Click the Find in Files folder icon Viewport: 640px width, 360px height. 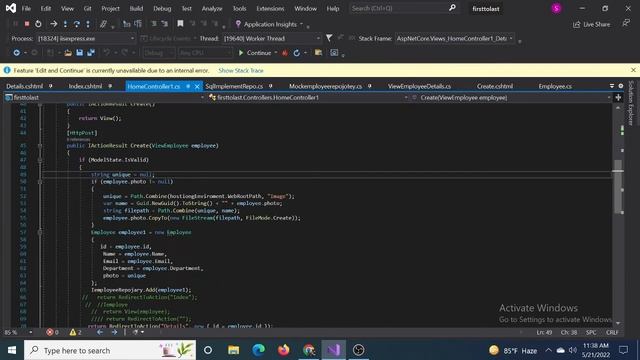[x=318, y=53]
